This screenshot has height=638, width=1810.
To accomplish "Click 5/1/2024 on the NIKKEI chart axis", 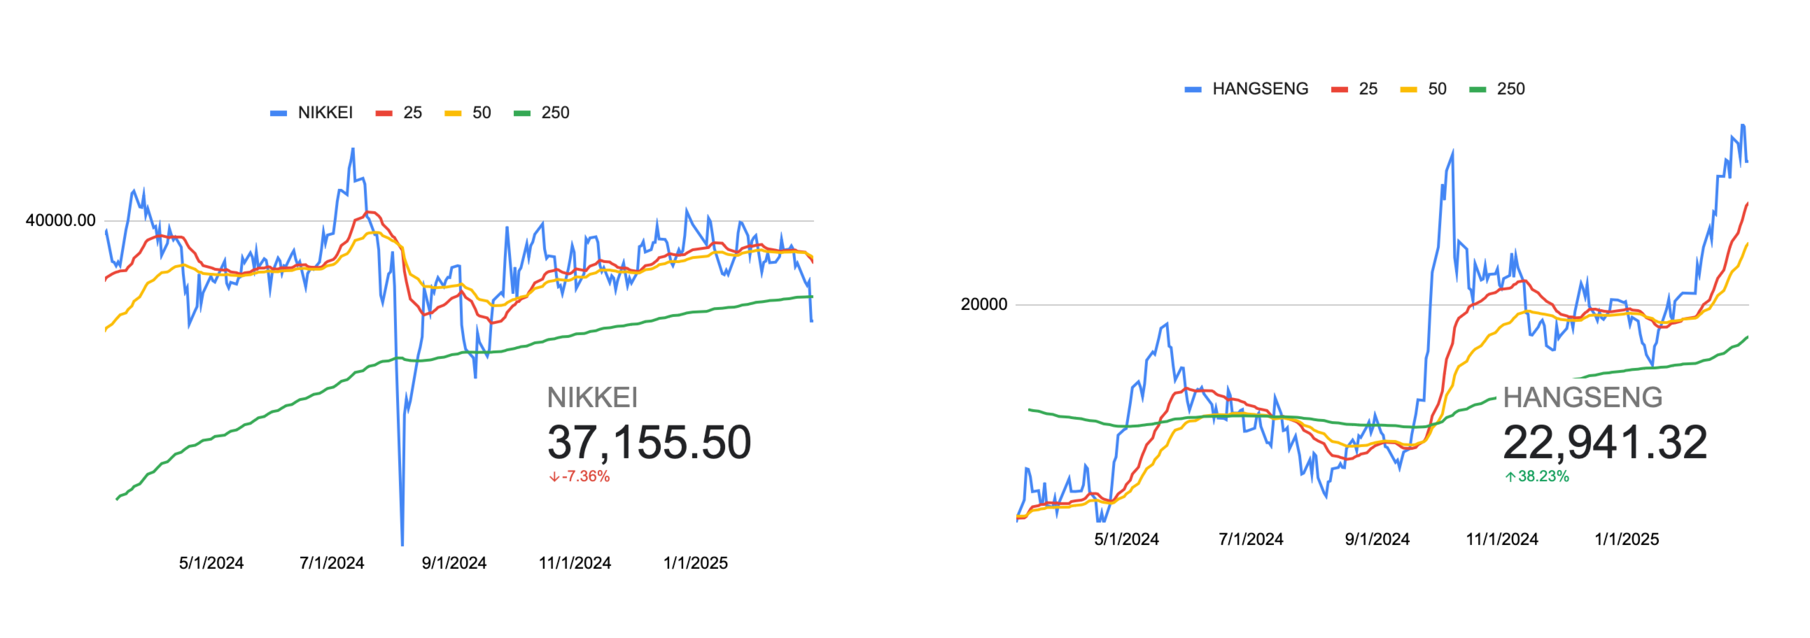I will (211, 563).
